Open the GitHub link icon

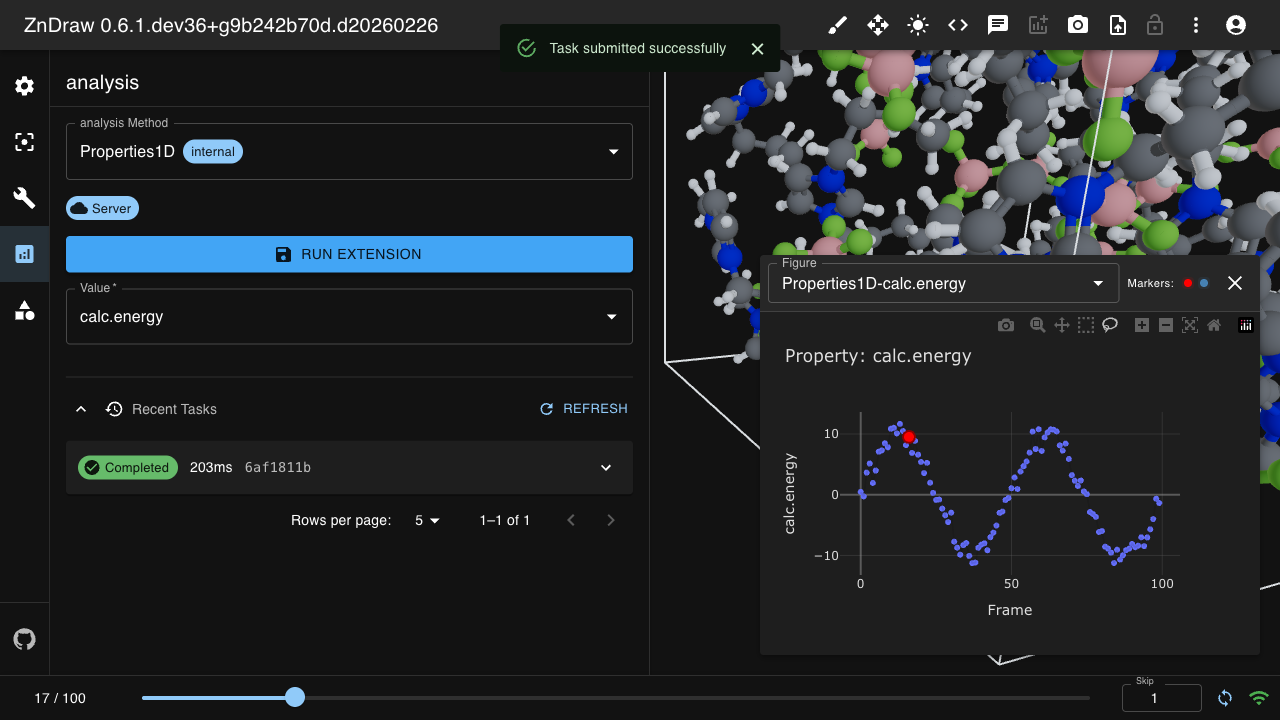pyautogui.click(x=24, y=638)
